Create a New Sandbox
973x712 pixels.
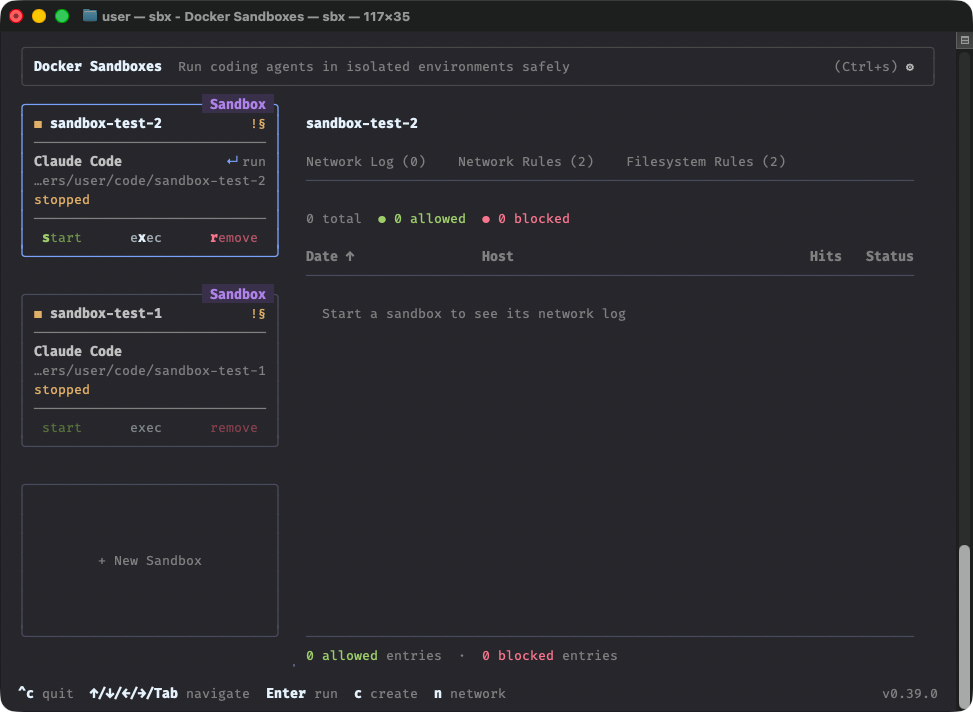(150, 561)
